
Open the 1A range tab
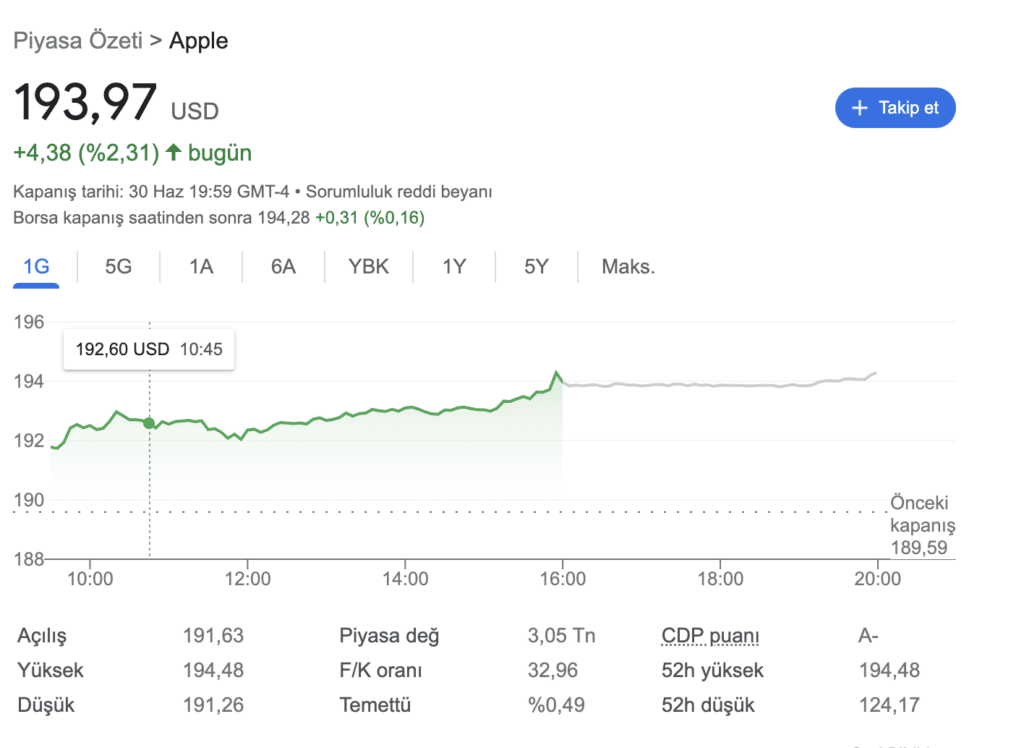pyautogui.click(x=201, y=267)
